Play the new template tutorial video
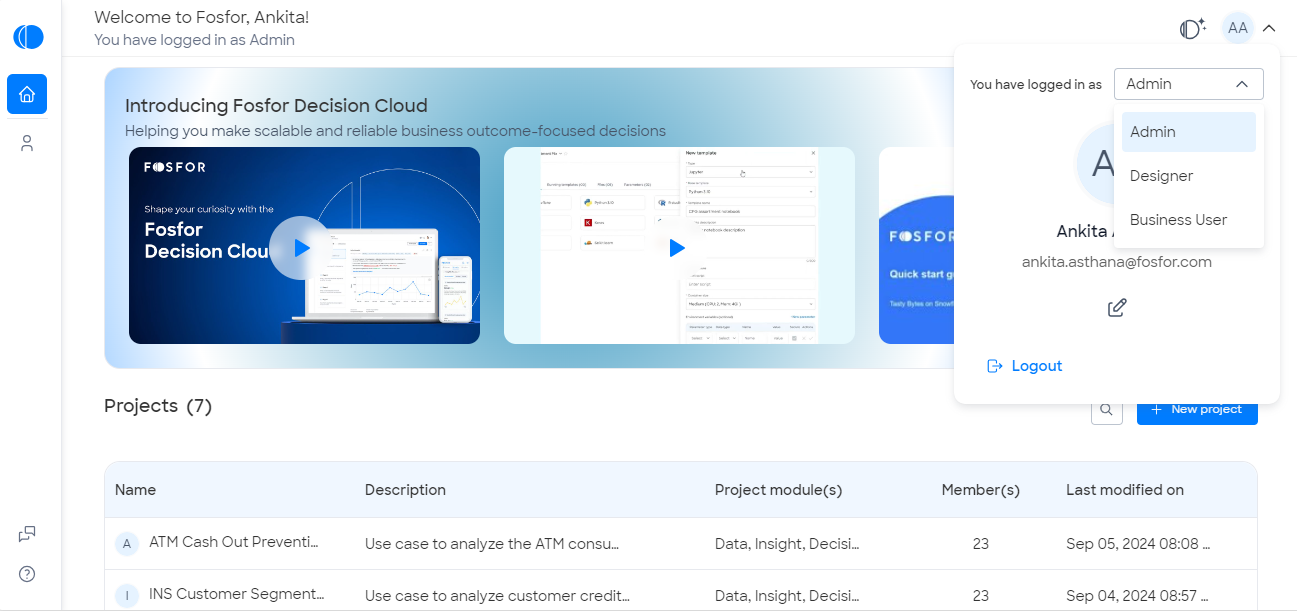This screenshot has width=1297, height=611. point(677,247)
